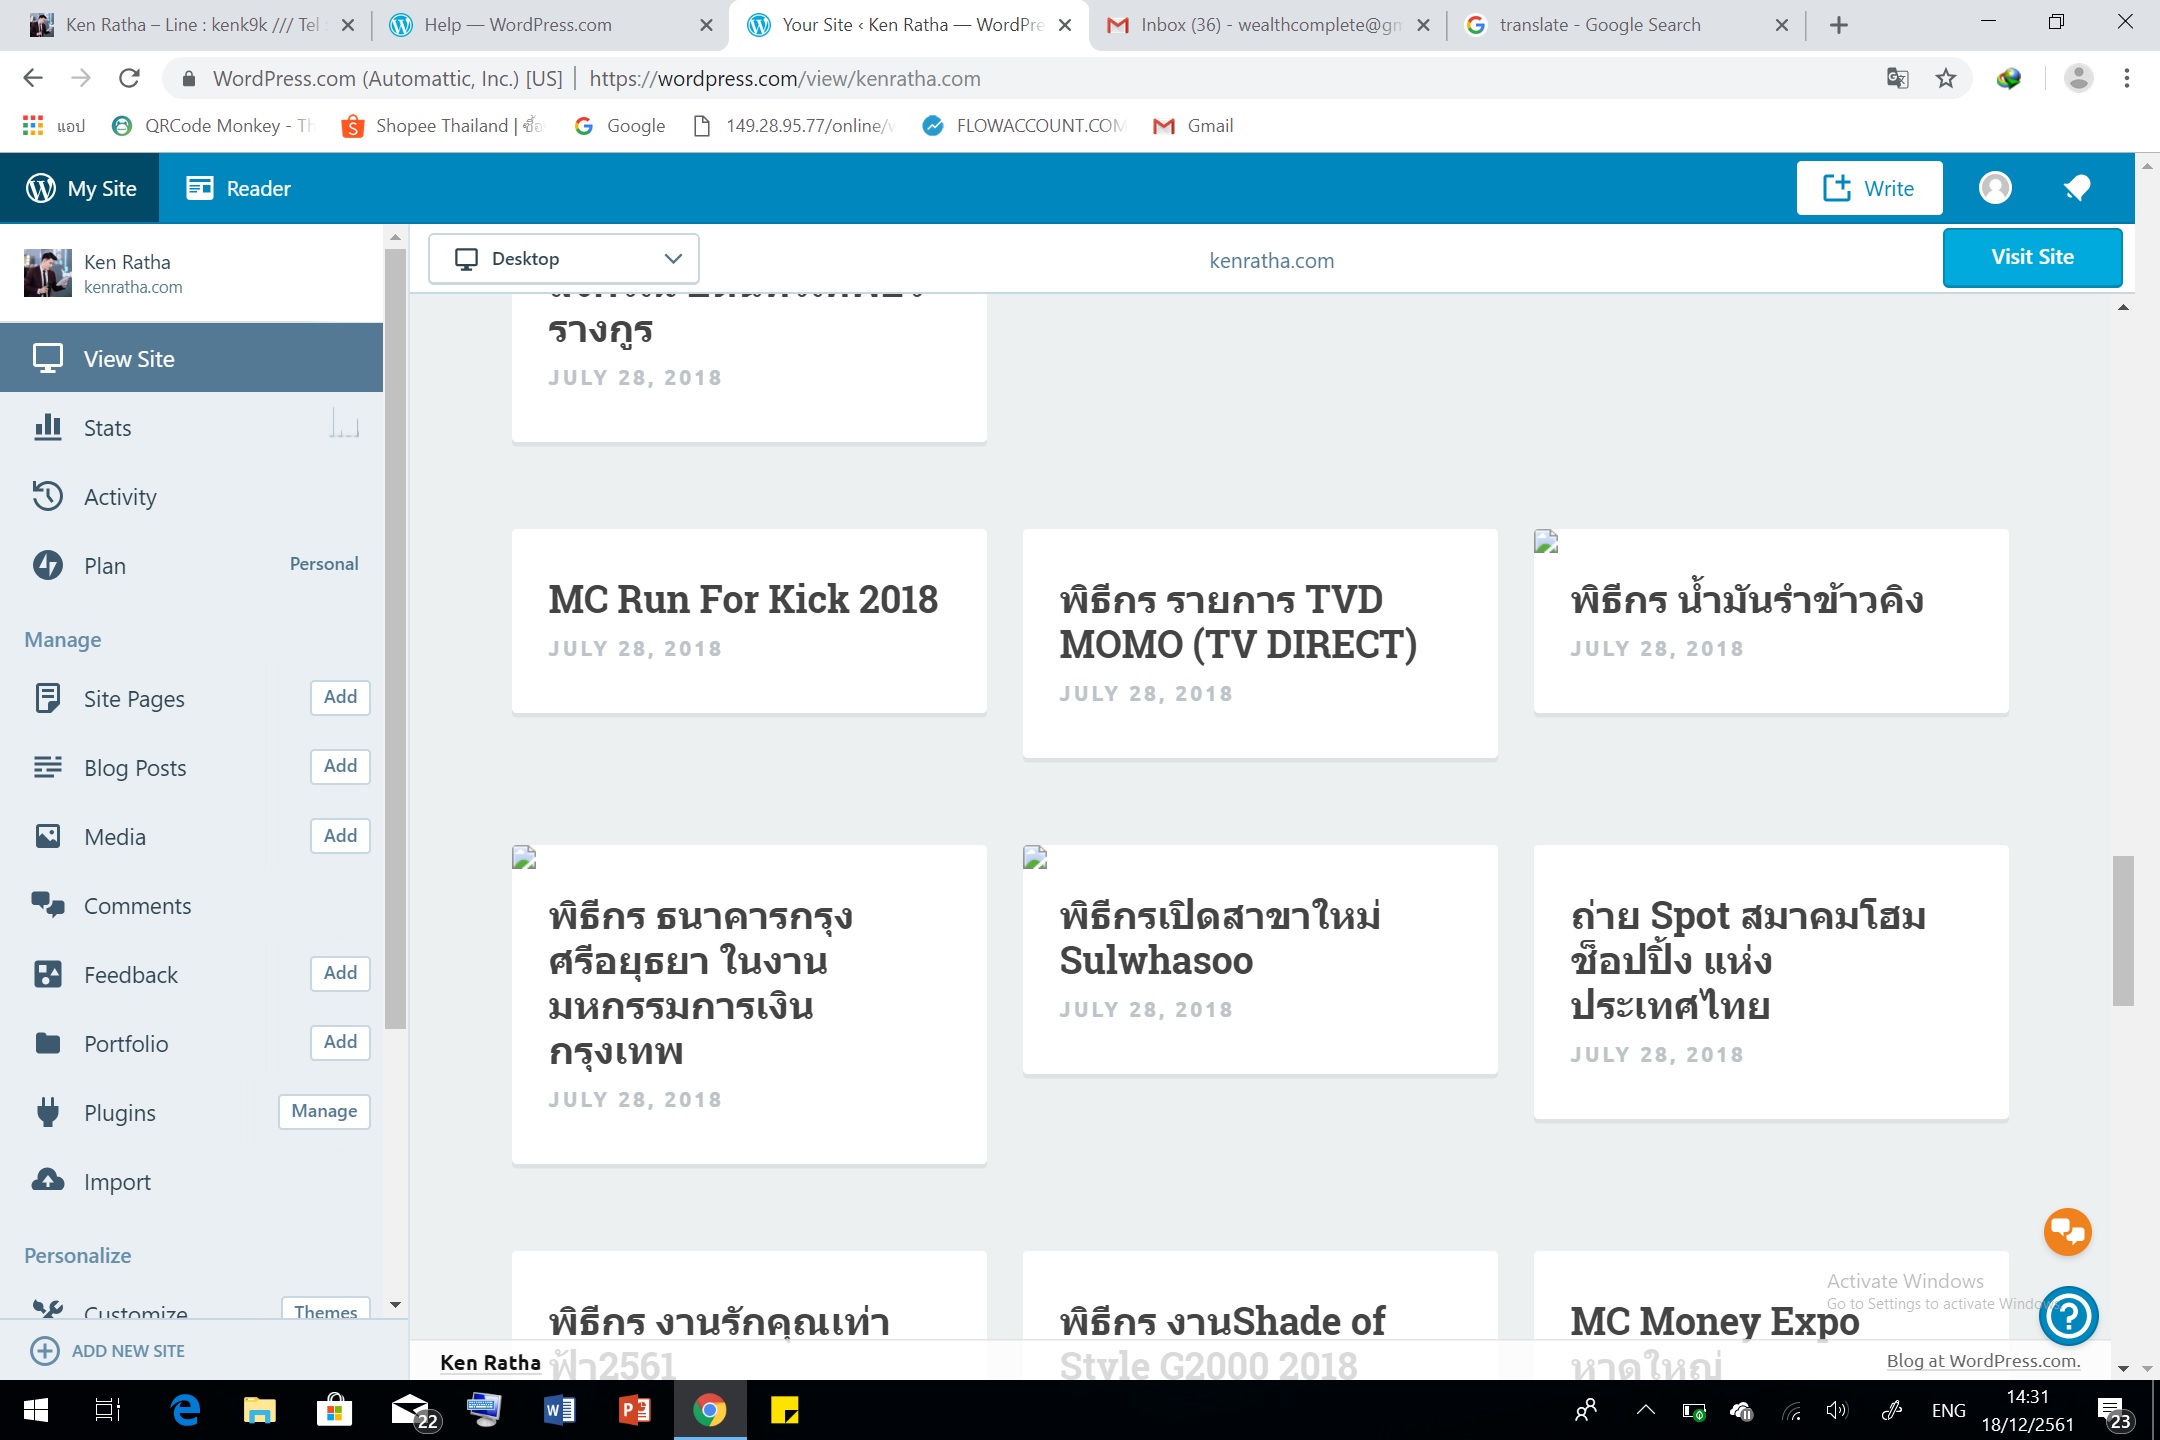The width and height of the screenshot is (2160, 1440).
Task: Click the Plugins plug icon
Action: point(48,1112)
